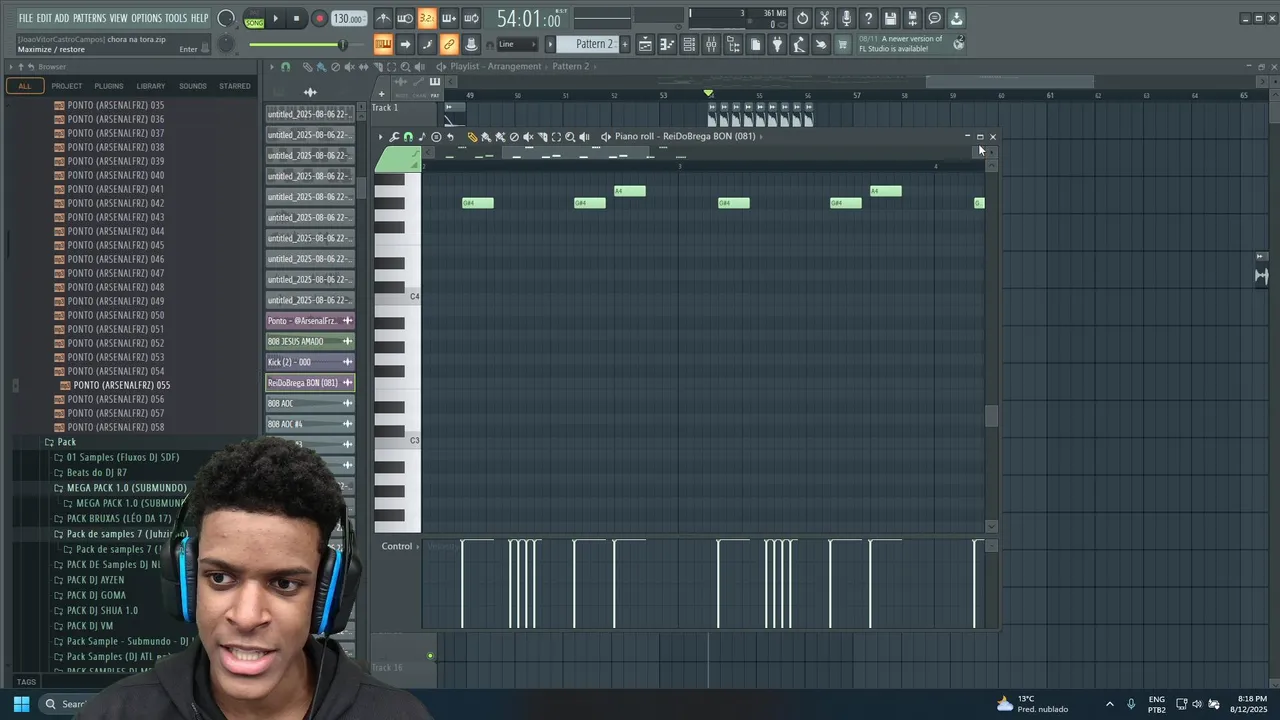The image size is (1280, 720).
Task: Open the undo history icon
Action: pos(802,18)
